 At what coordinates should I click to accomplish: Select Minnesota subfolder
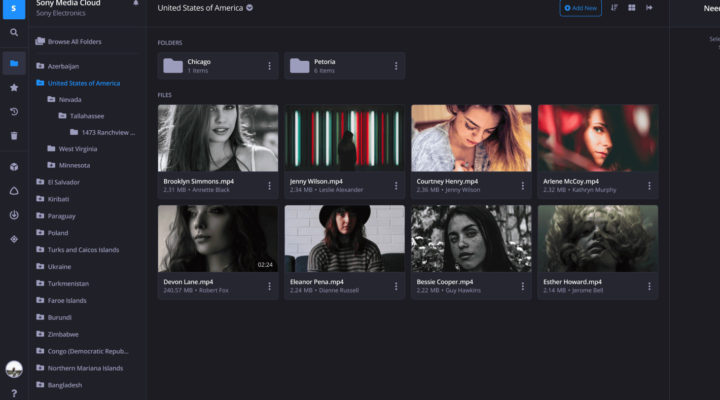point(69,165)
